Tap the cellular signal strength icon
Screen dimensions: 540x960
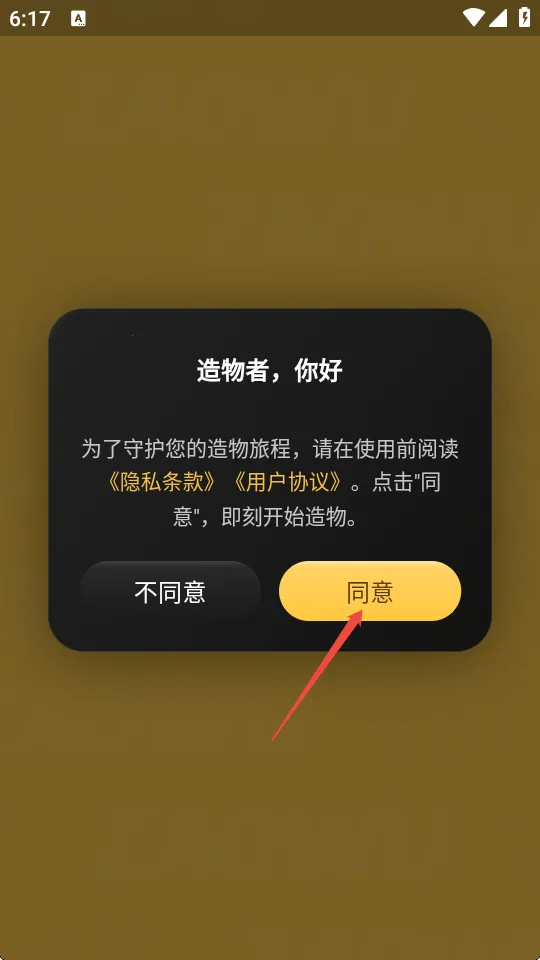point(498,18)
